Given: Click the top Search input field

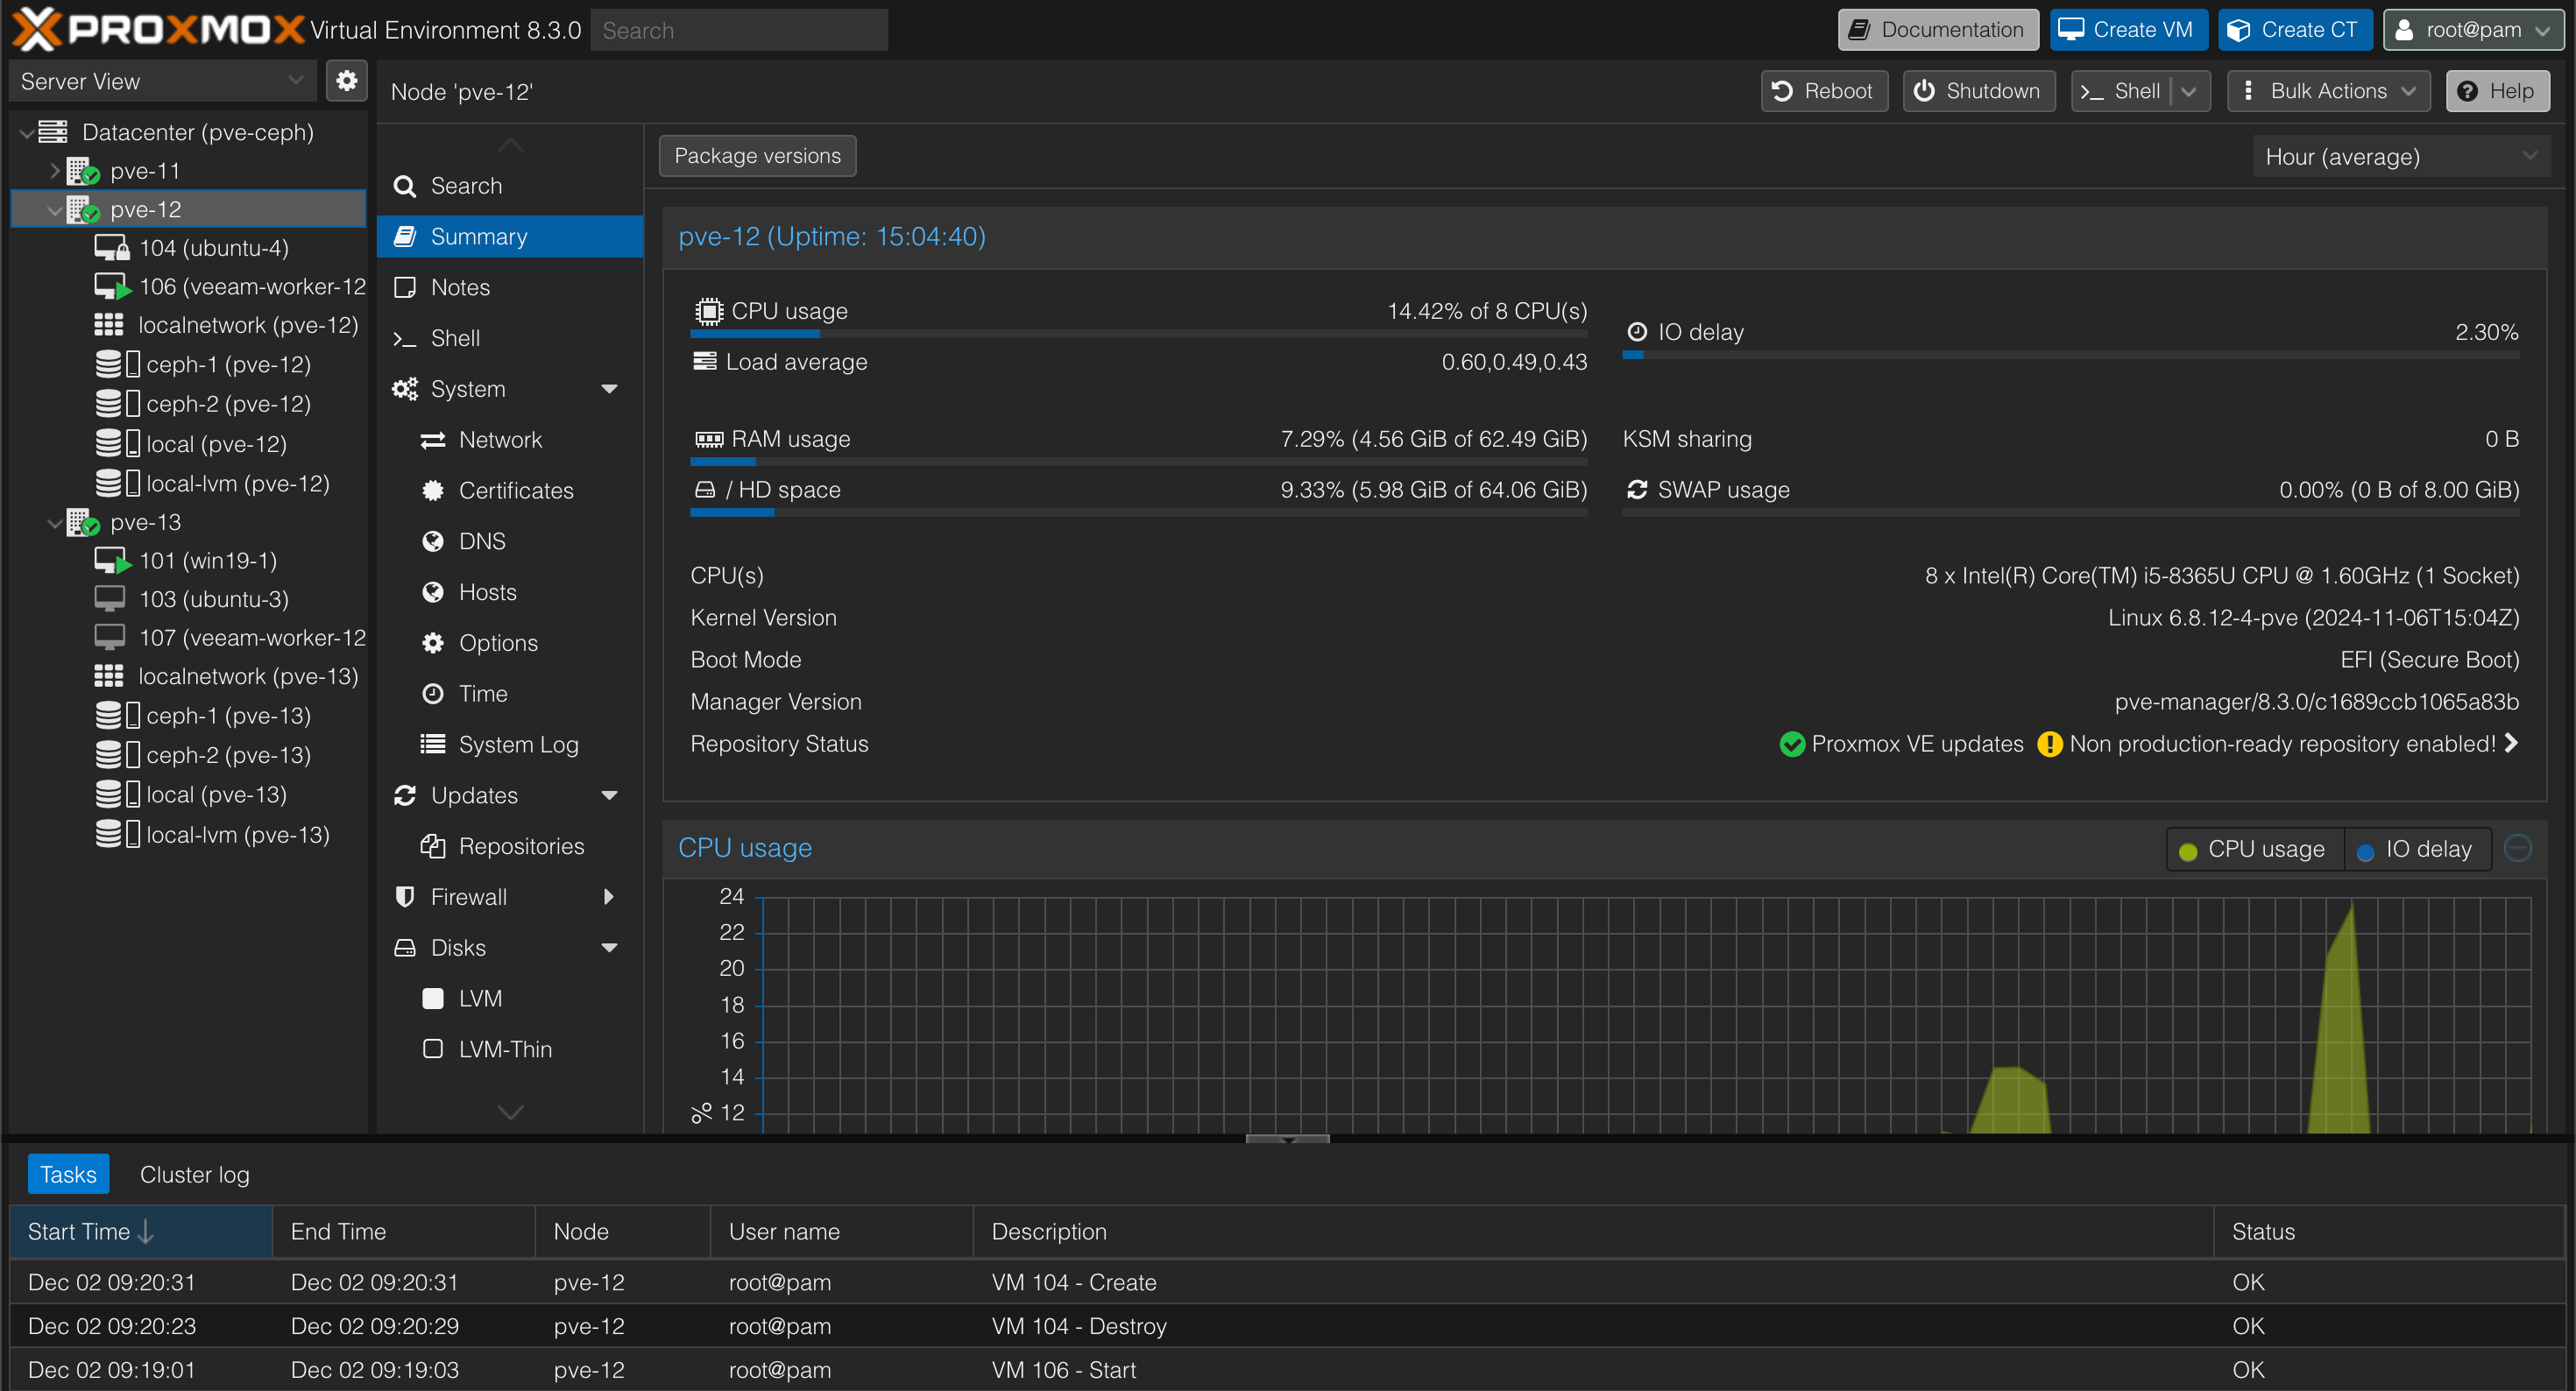Looking at the screenshot, I should [x=739, y=30].
